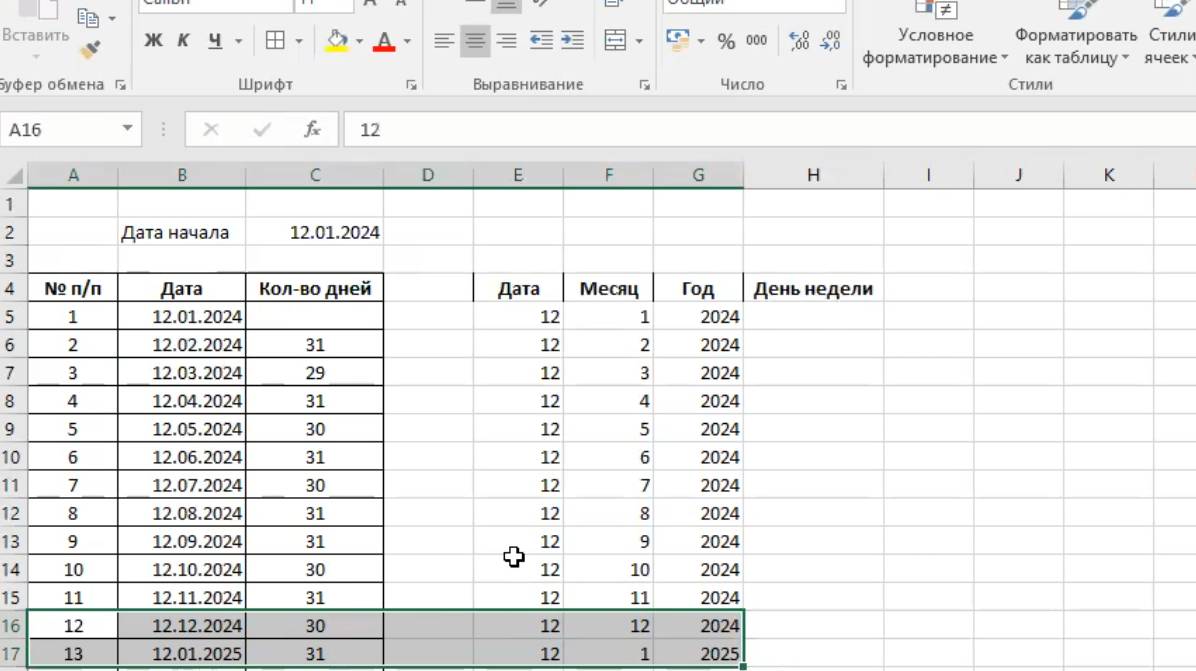Select cell 12.01.2025 in row 17
1196x671 pixels.
click(182, 653)
